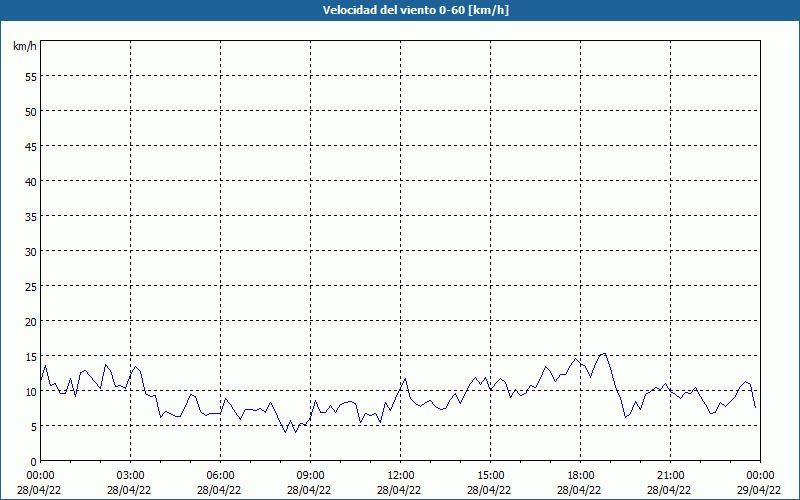Screen dimensions: 800x500
Task: Click the y-axis label '10'
Action: point(31,392)
